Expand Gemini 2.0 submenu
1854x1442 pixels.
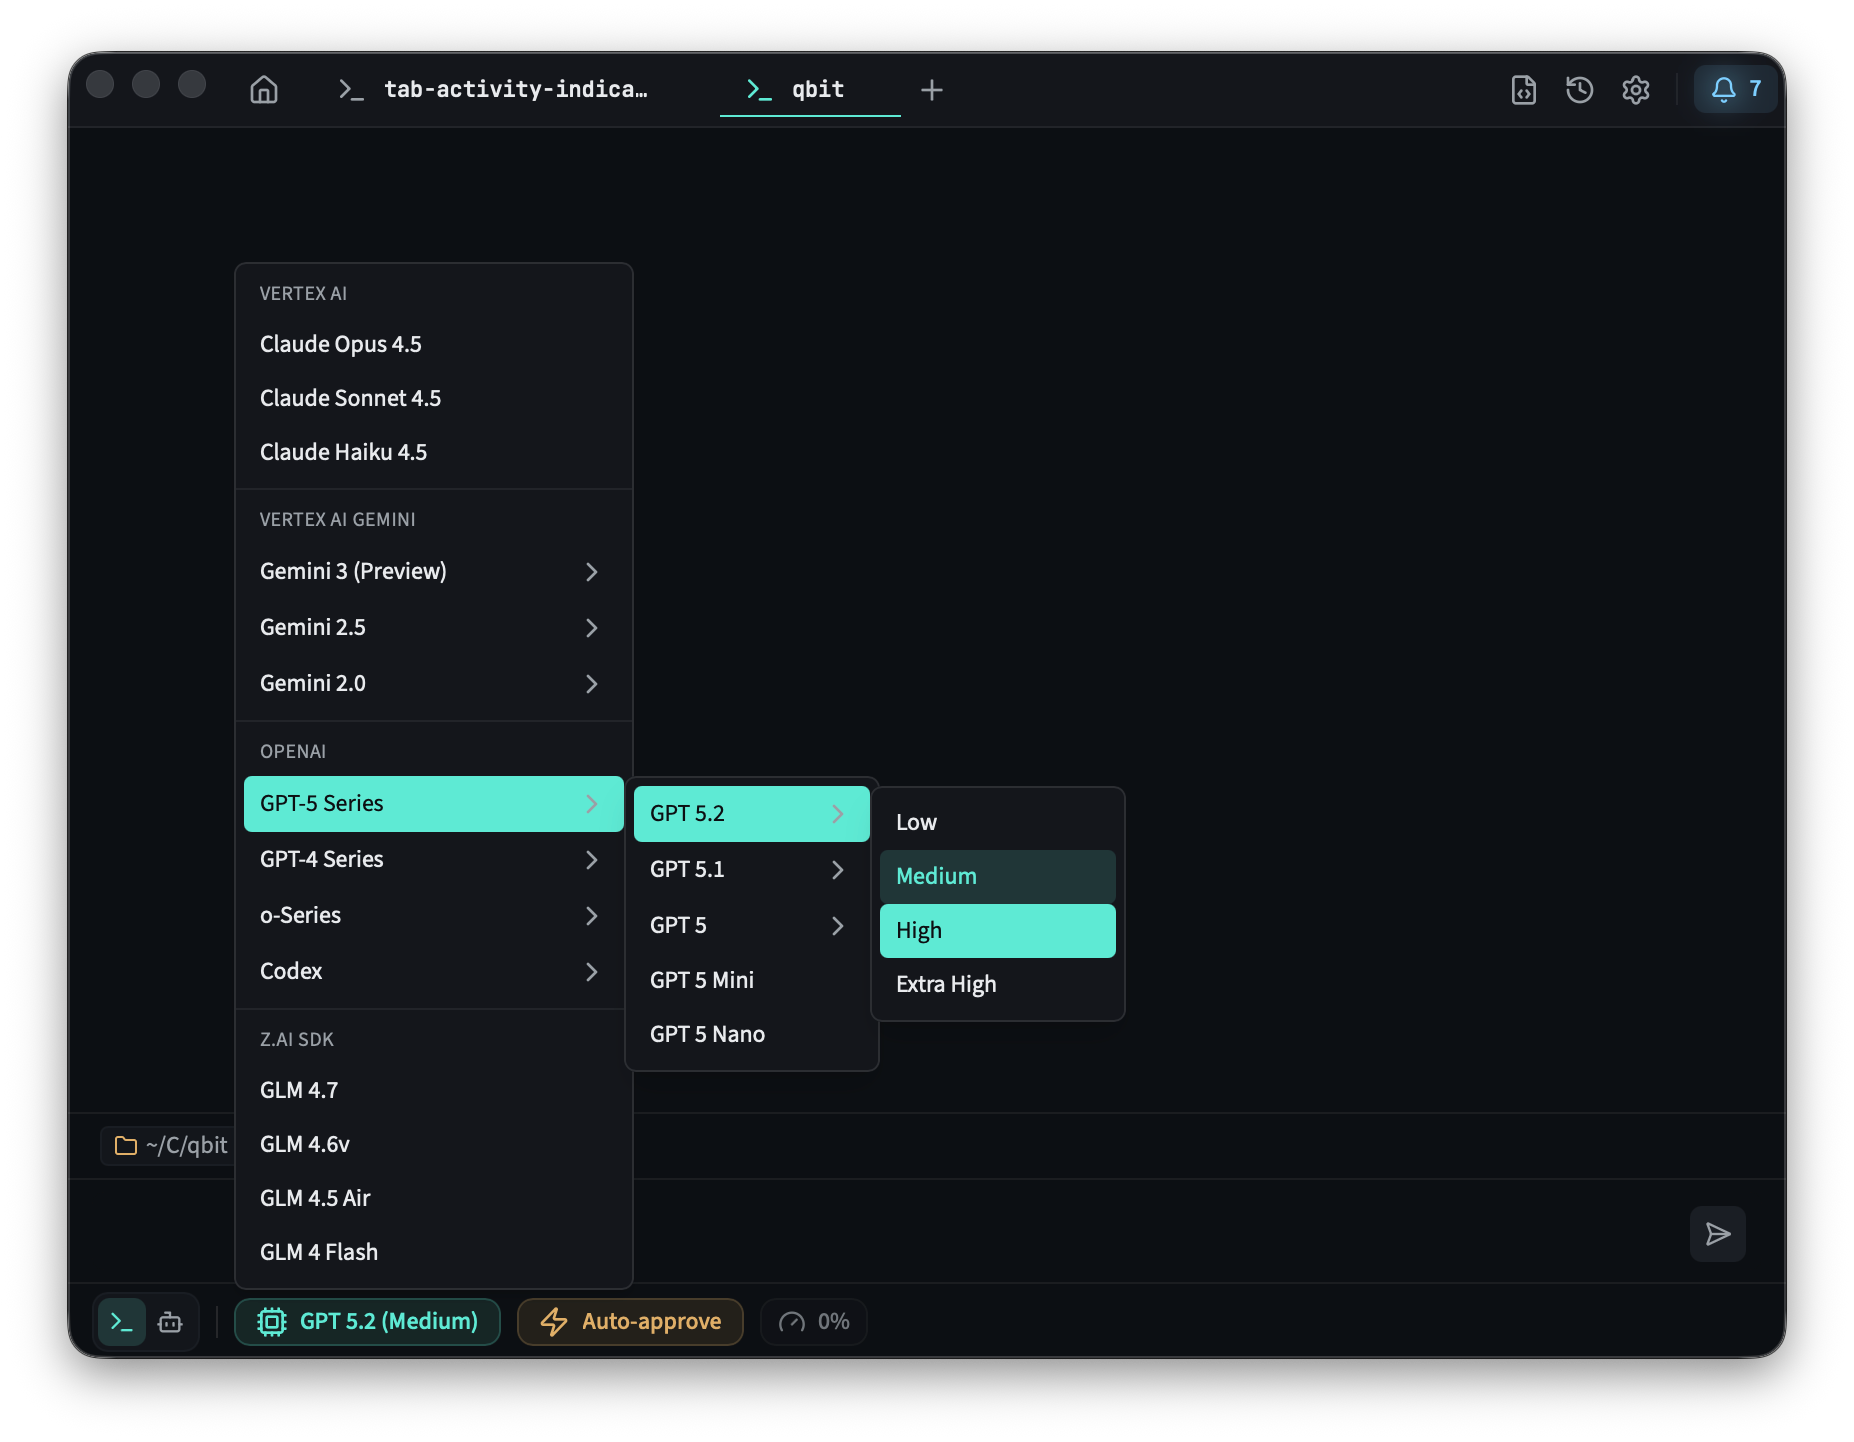(x=434, y=683)
